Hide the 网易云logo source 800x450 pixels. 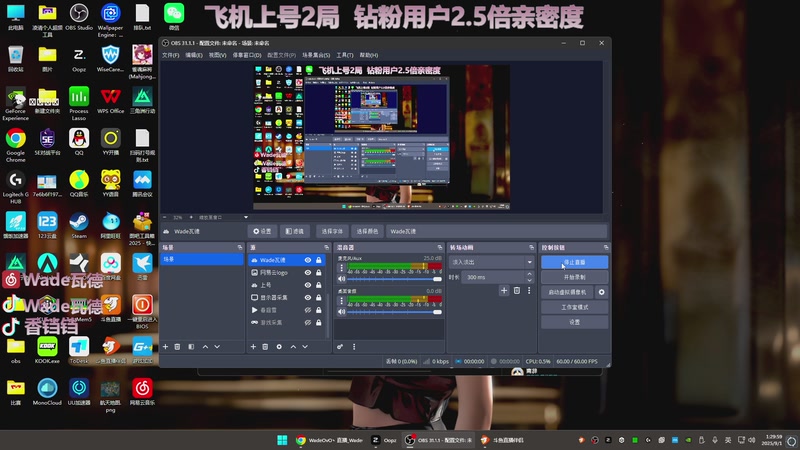308,272
